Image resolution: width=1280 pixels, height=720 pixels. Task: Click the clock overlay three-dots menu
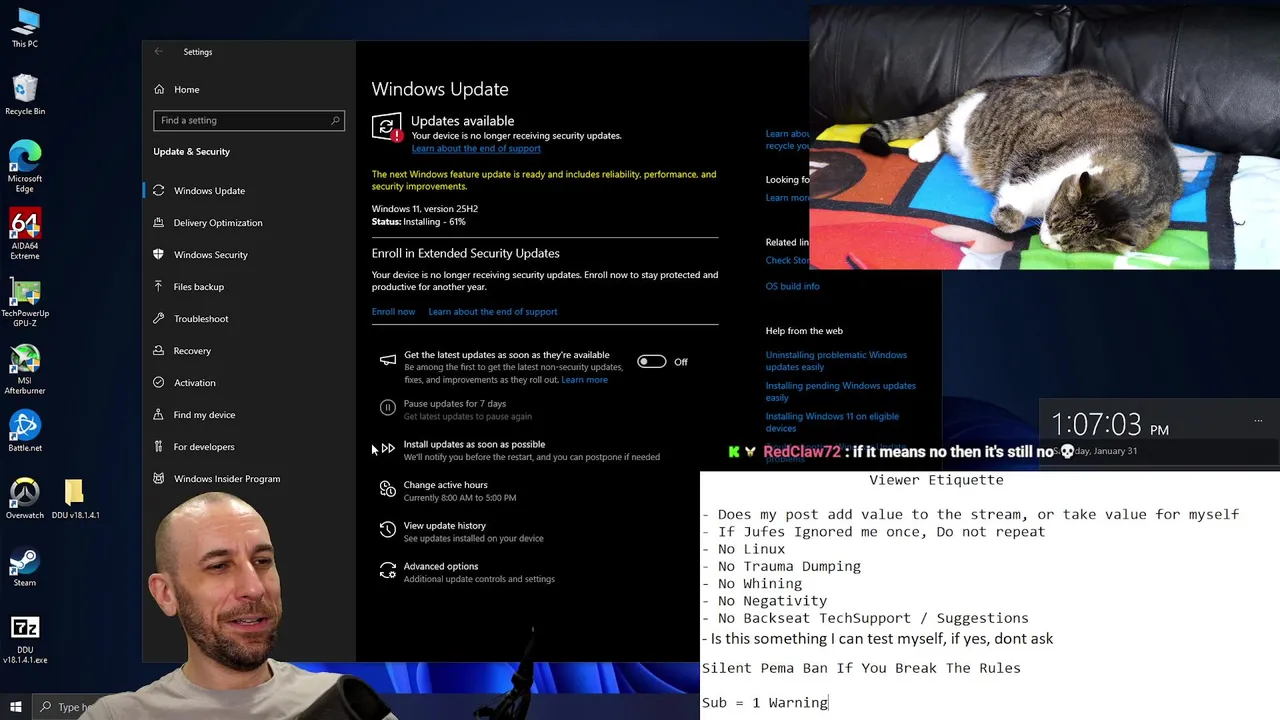(1258, 421)
